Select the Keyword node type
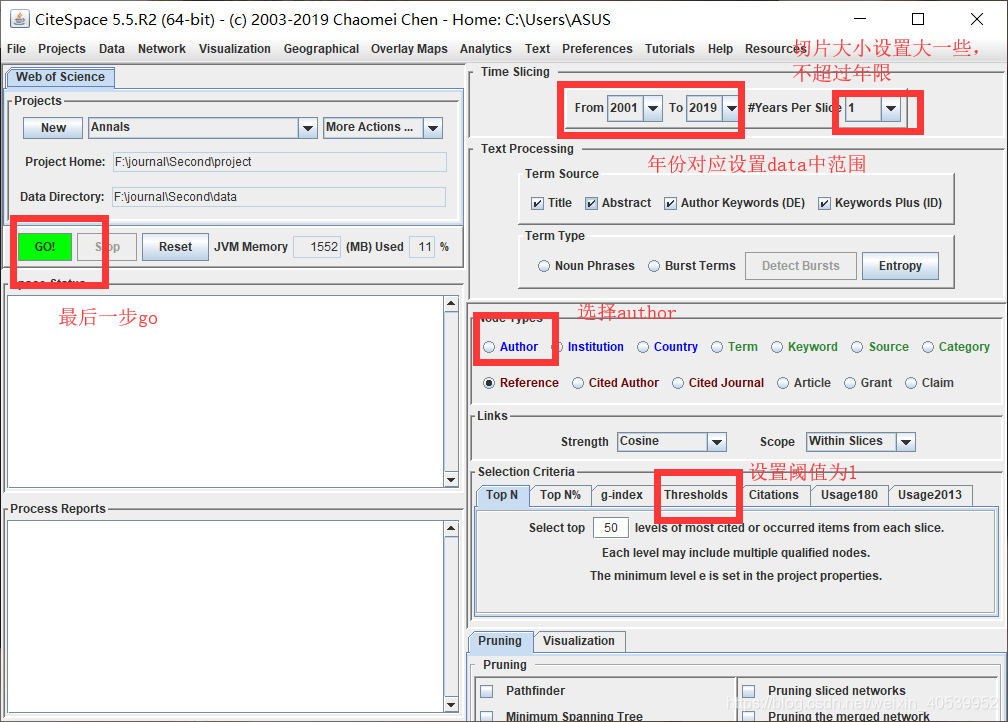This screenshot has height=722, width=1008. tap(777, 347)
